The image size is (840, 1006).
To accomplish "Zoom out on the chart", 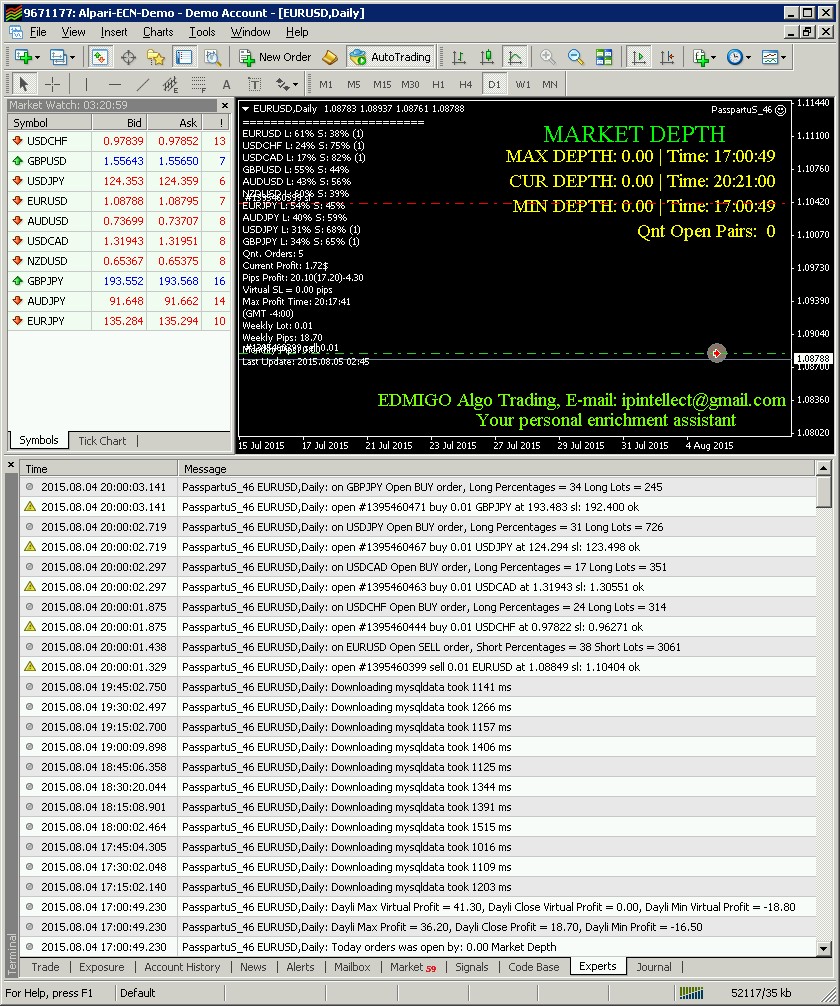I will tap(576, 57).
